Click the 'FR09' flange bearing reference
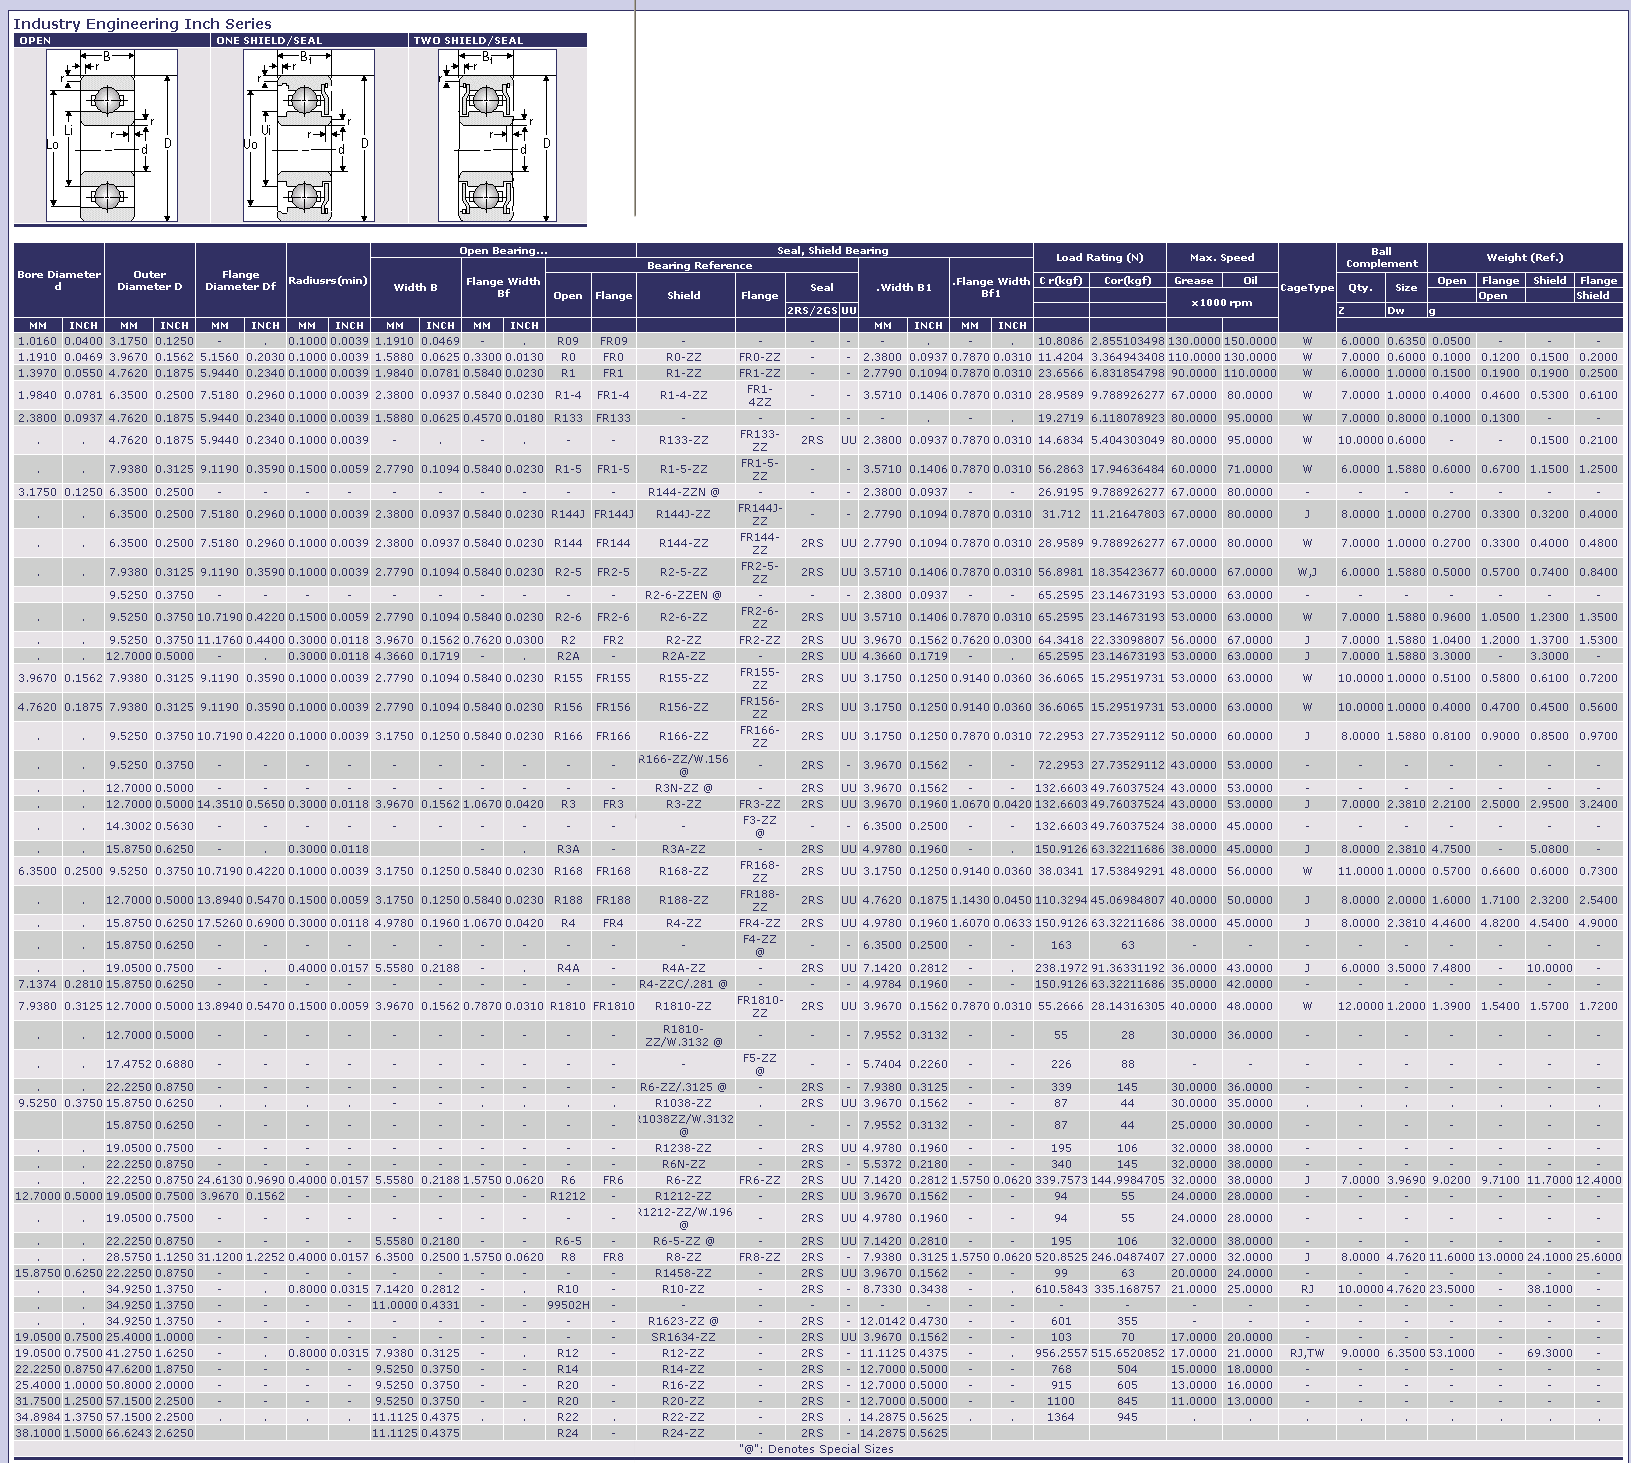The height and width of the screenshot is (1463, 1631). pos(613,341)
